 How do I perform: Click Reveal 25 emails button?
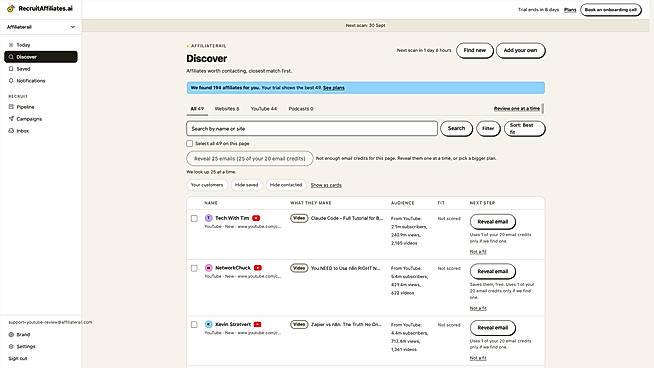pyautogui.click(x=250, y=159)
